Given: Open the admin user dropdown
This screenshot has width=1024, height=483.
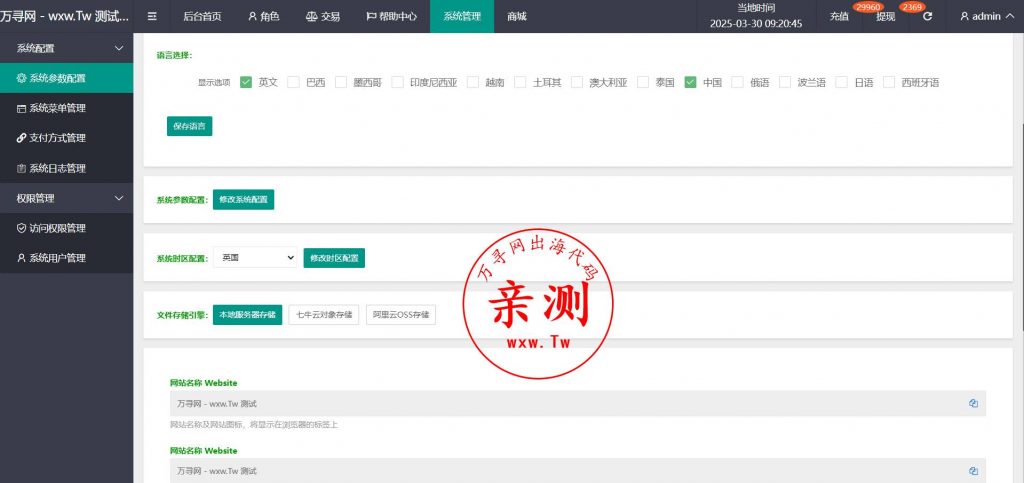Looking at the screenshot, I should [x=986, y=16].
